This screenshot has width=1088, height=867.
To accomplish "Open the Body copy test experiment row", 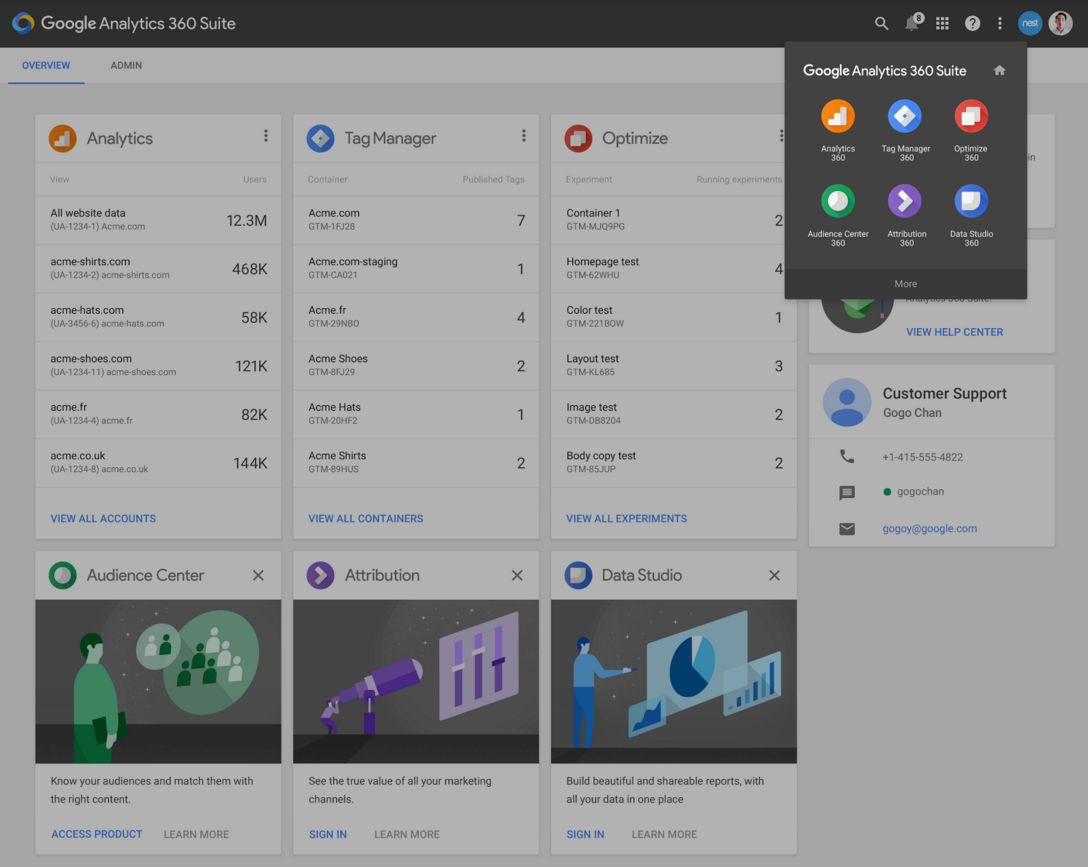I will 674,463.
